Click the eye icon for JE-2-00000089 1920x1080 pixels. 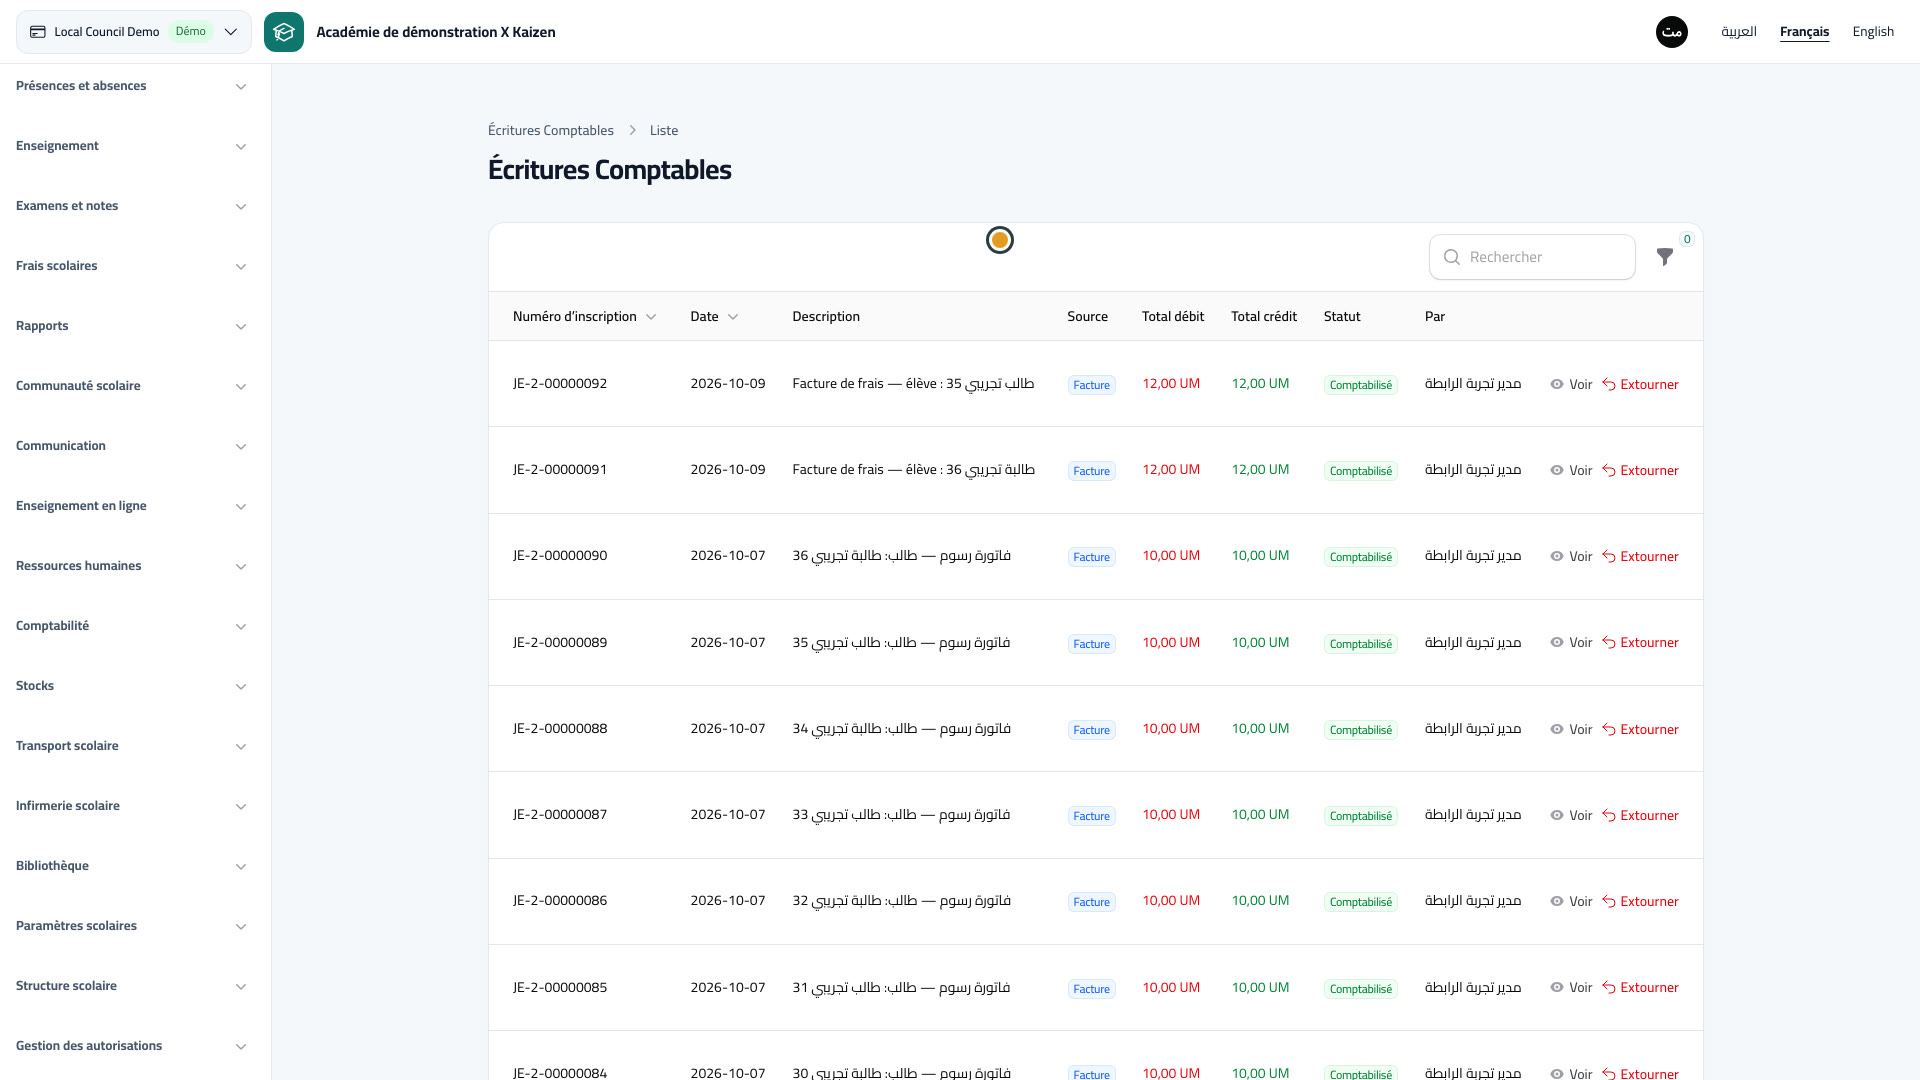point(1557,642)
